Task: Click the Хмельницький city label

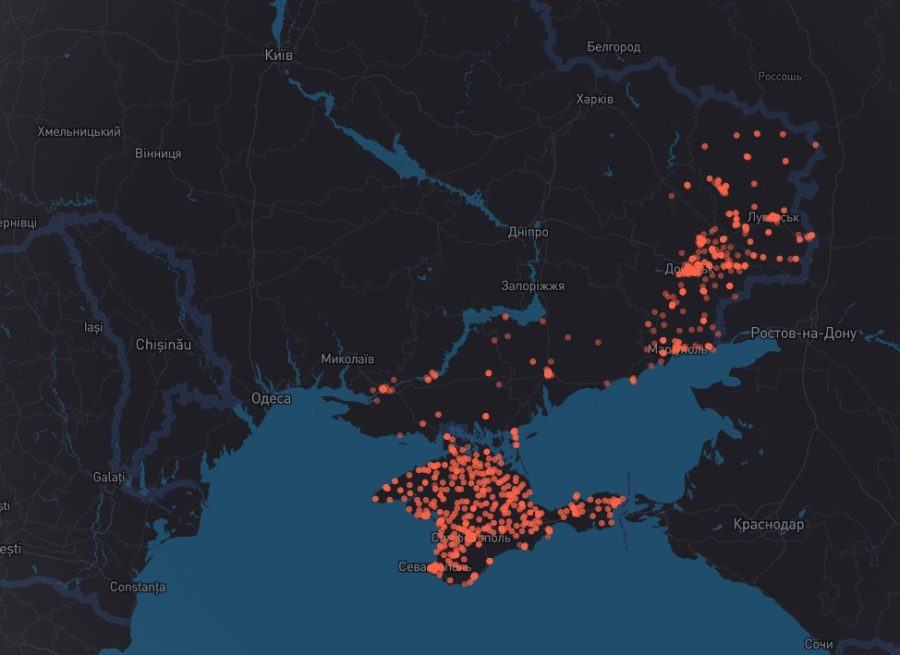Action: pyautogui.click(x=79, y=132)
